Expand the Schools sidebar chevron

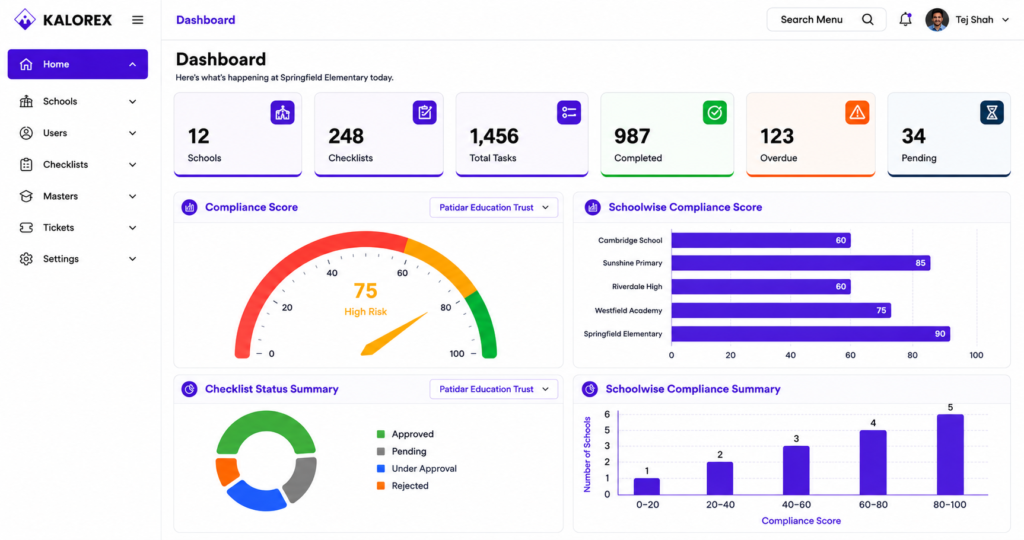133,102
